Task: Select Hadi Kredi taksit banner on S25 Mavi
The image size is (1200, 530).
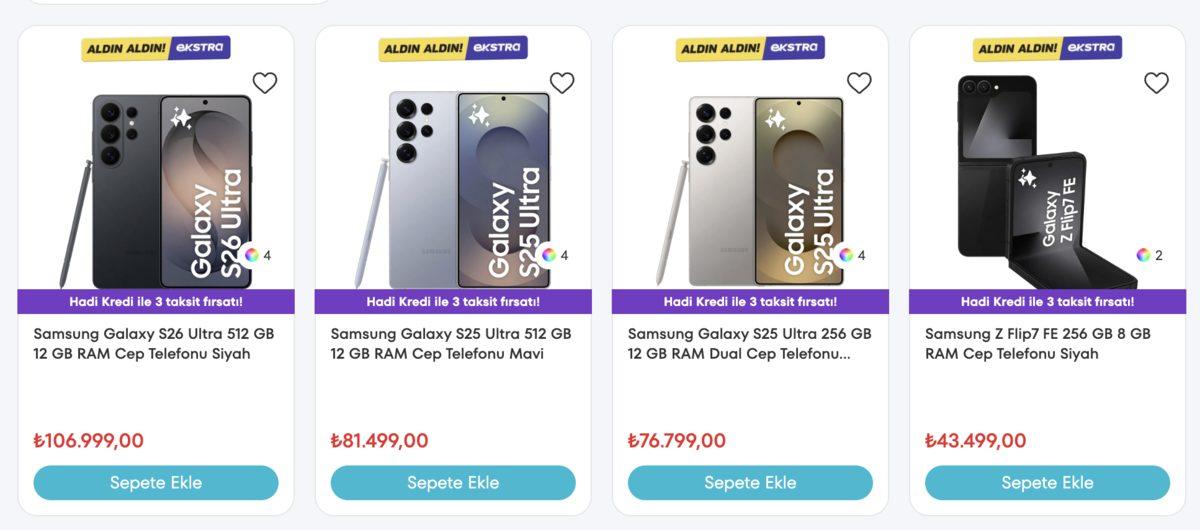Action: click(453, 301)
